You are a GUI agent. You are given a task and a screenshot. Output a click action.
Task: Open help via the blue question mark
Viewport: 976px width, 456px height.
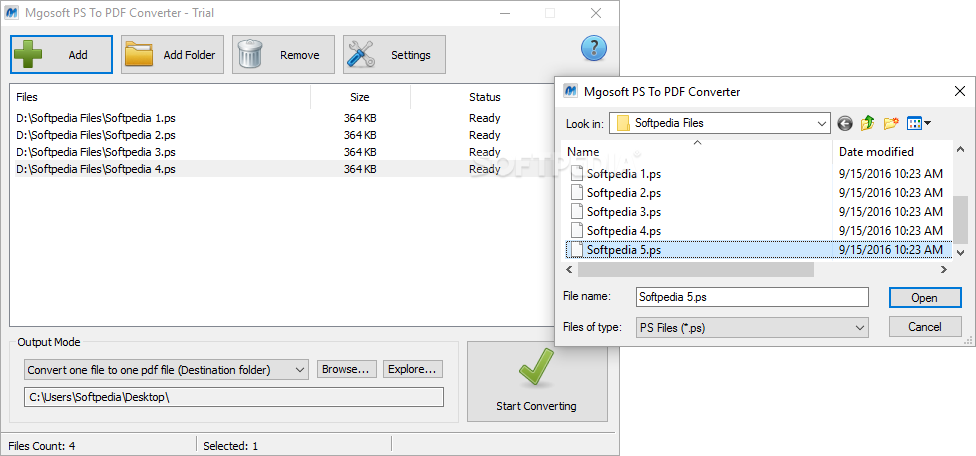[x=594, y=48]
